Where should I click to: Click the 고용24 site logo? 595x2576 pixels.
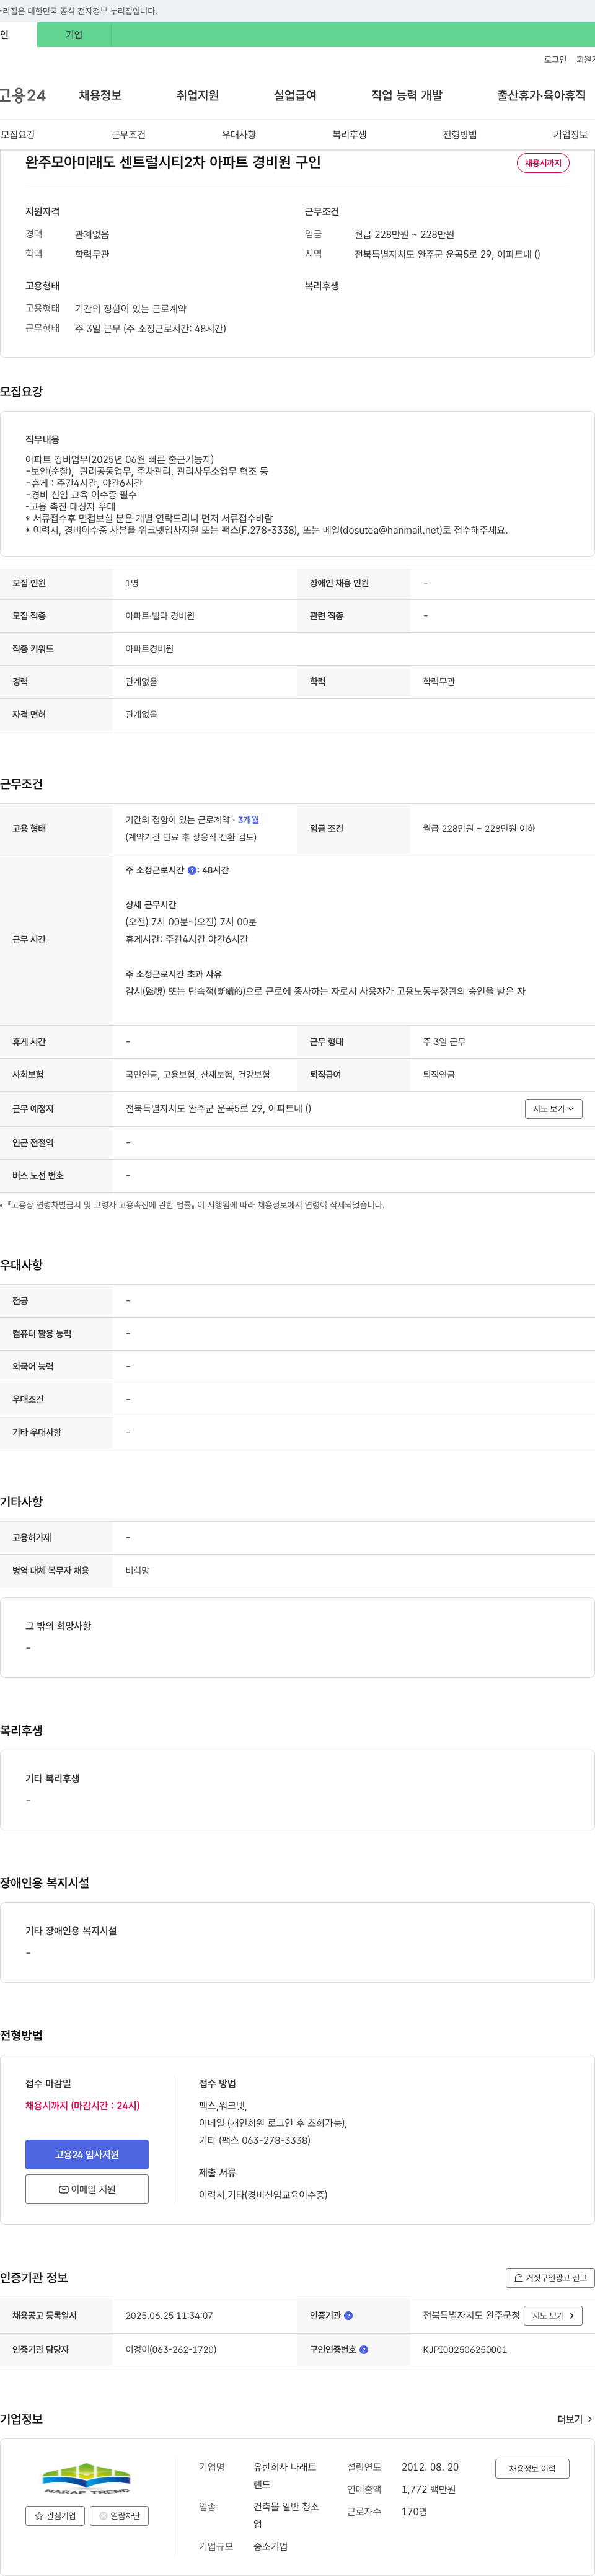(23, 95)
